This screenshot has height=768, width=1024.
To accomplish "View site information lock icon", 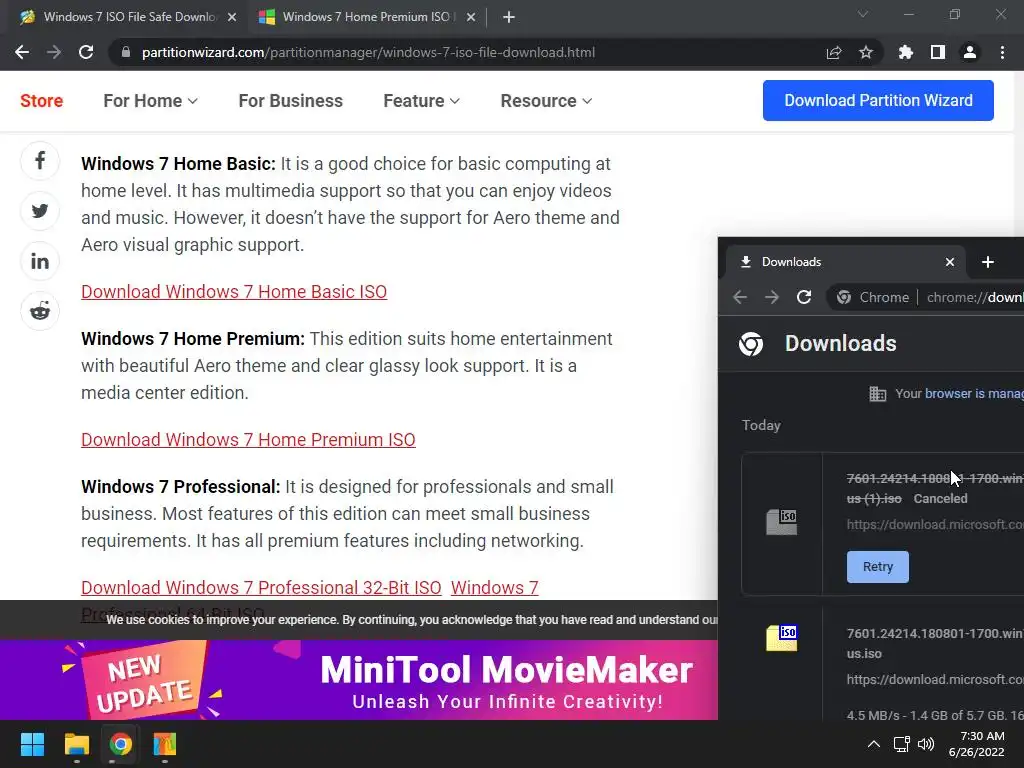I will [x=126, y=52].
